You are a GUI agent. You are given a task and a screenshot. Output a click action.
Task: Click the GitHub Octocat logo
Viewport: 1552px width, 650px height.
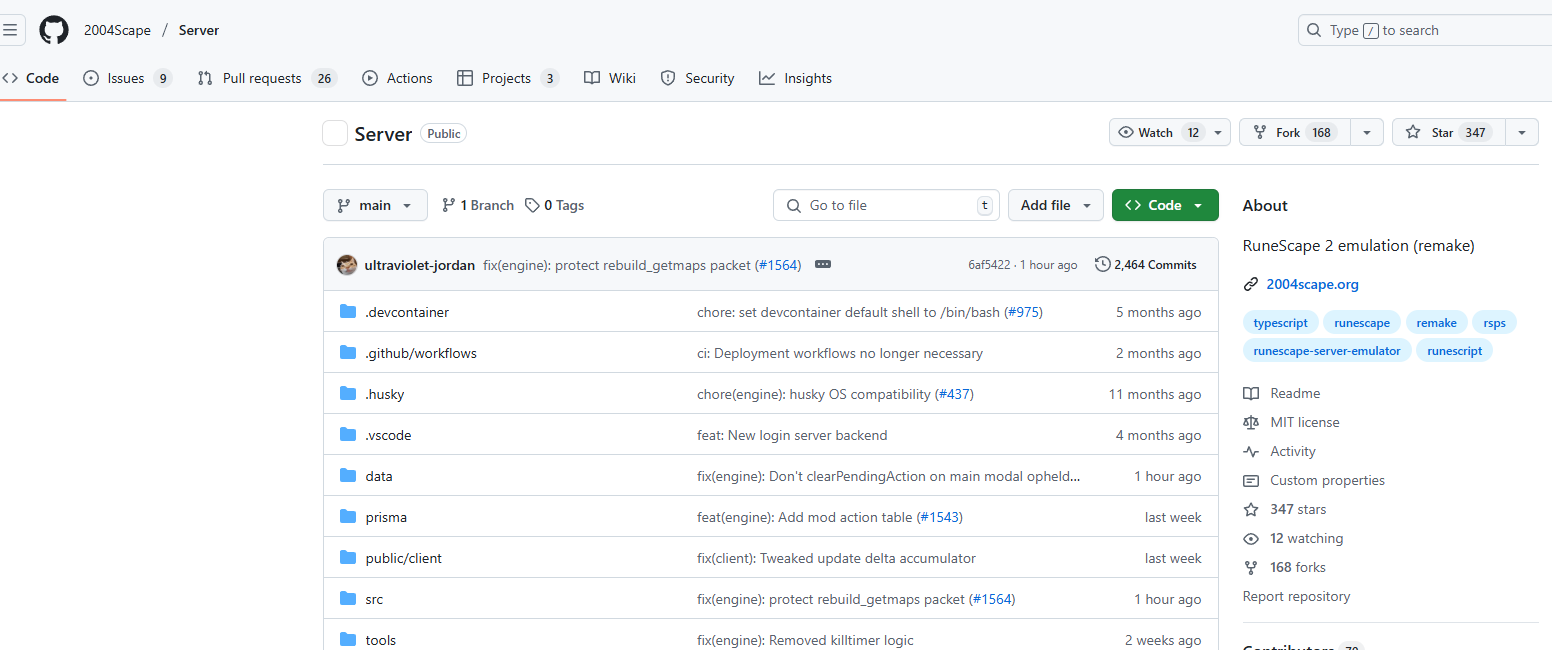(54, 30)
